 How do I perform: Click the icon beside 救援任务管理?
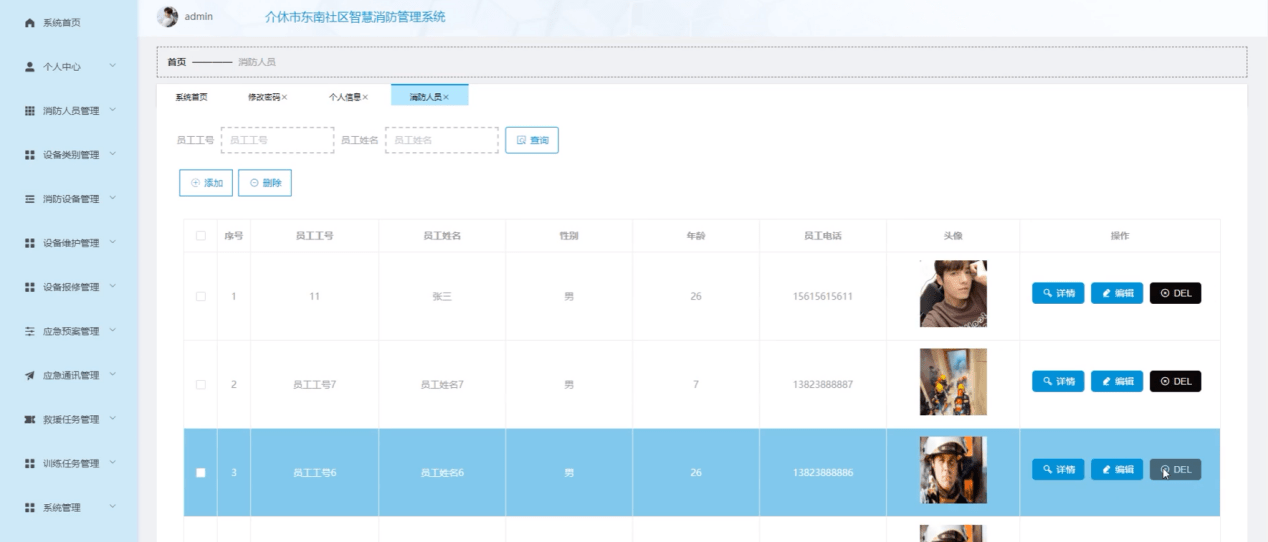pyautogui.click(x=29, y=419)
